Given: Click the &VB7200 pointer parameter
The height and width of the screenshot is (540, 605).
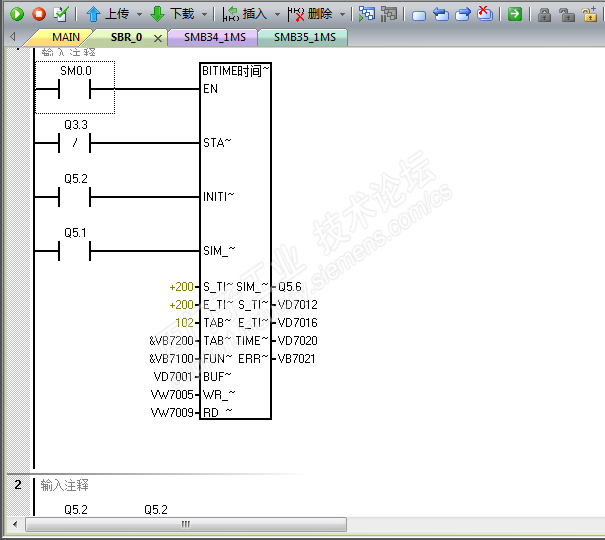Looking at the screenshot, I should click(171, 341).
